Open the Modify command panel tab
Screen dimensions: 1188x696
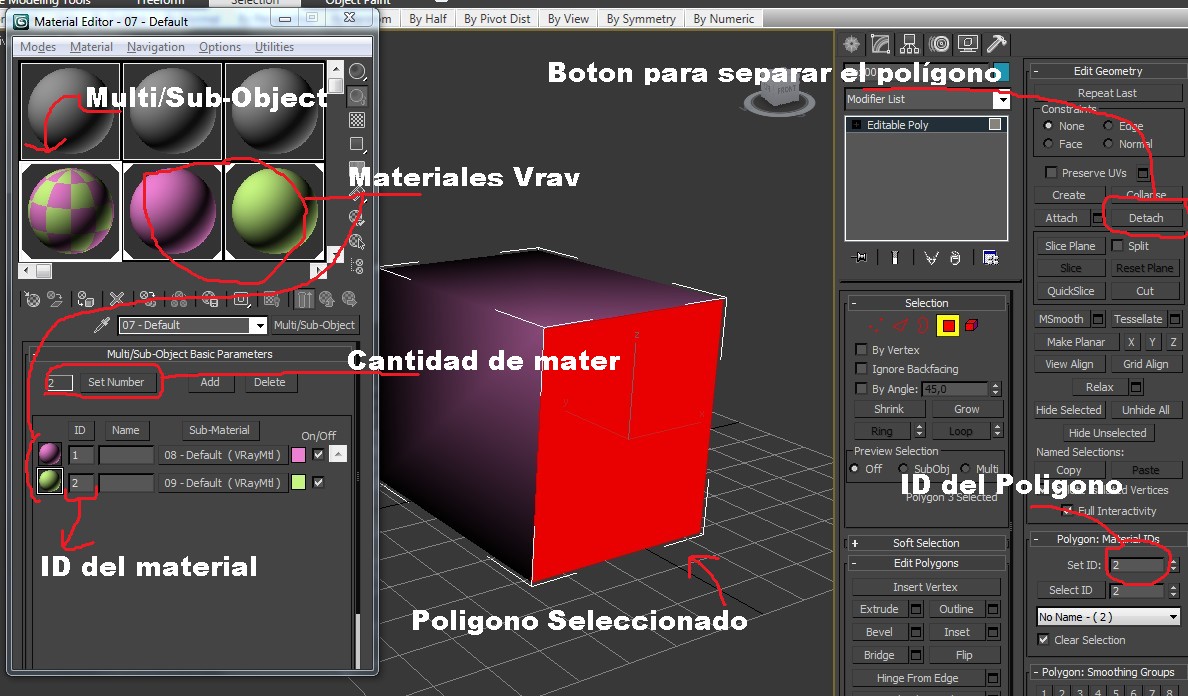pyautogui.click(x=880, y=44)
